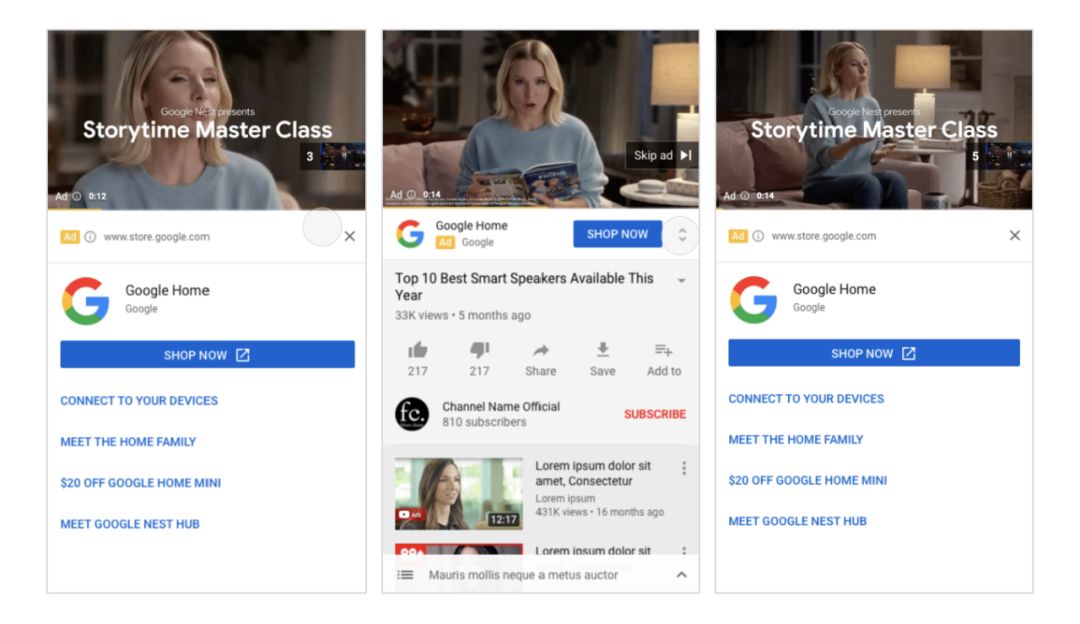
Task: Click the yellow Ad badge in the left mockup
Action: (70, 237)
